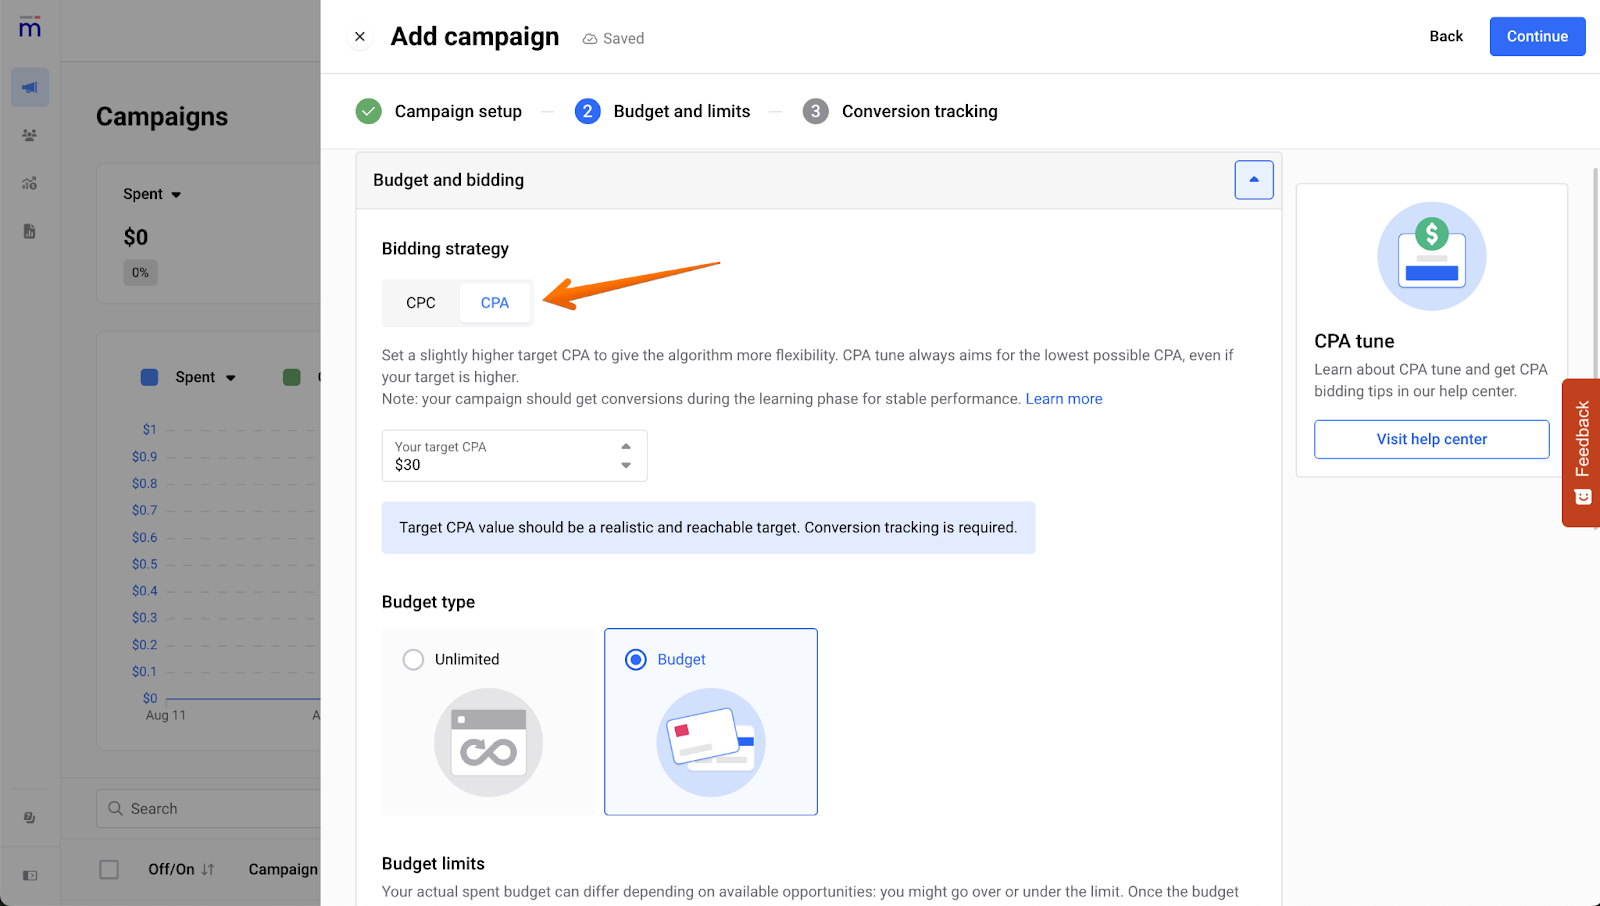Tick the select-all campaigns checkbox
Viewport: 1600px width, 906px height.
(x=109, y=869)
